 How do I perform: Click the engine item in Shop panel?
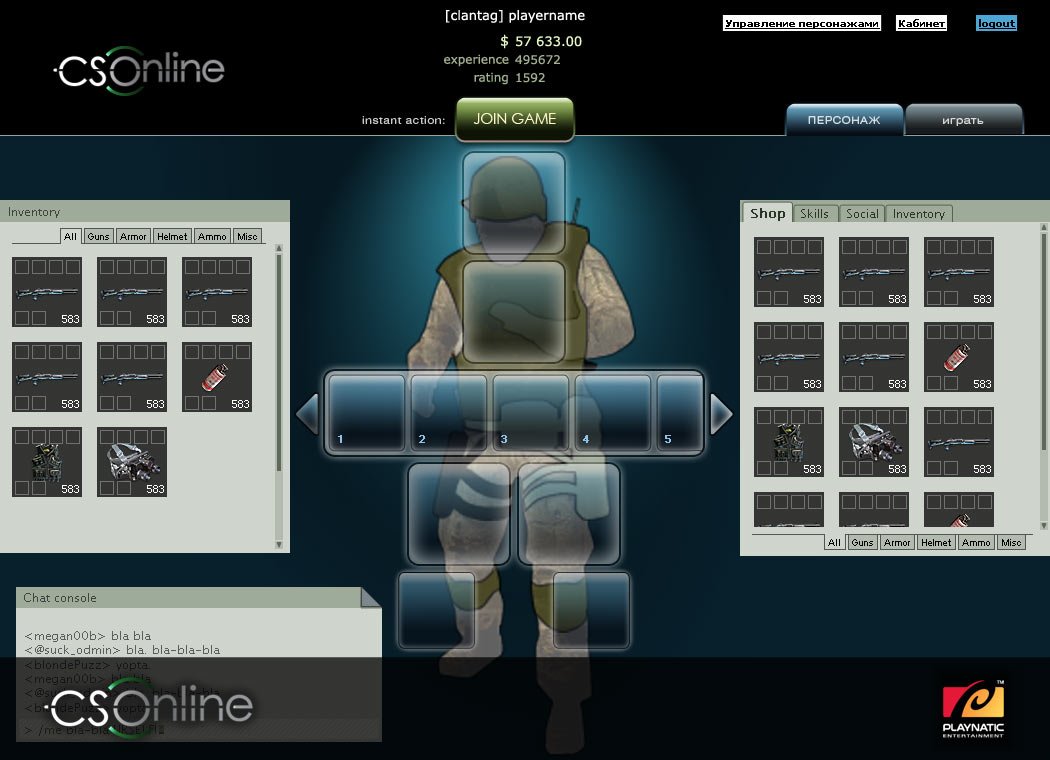873,441
